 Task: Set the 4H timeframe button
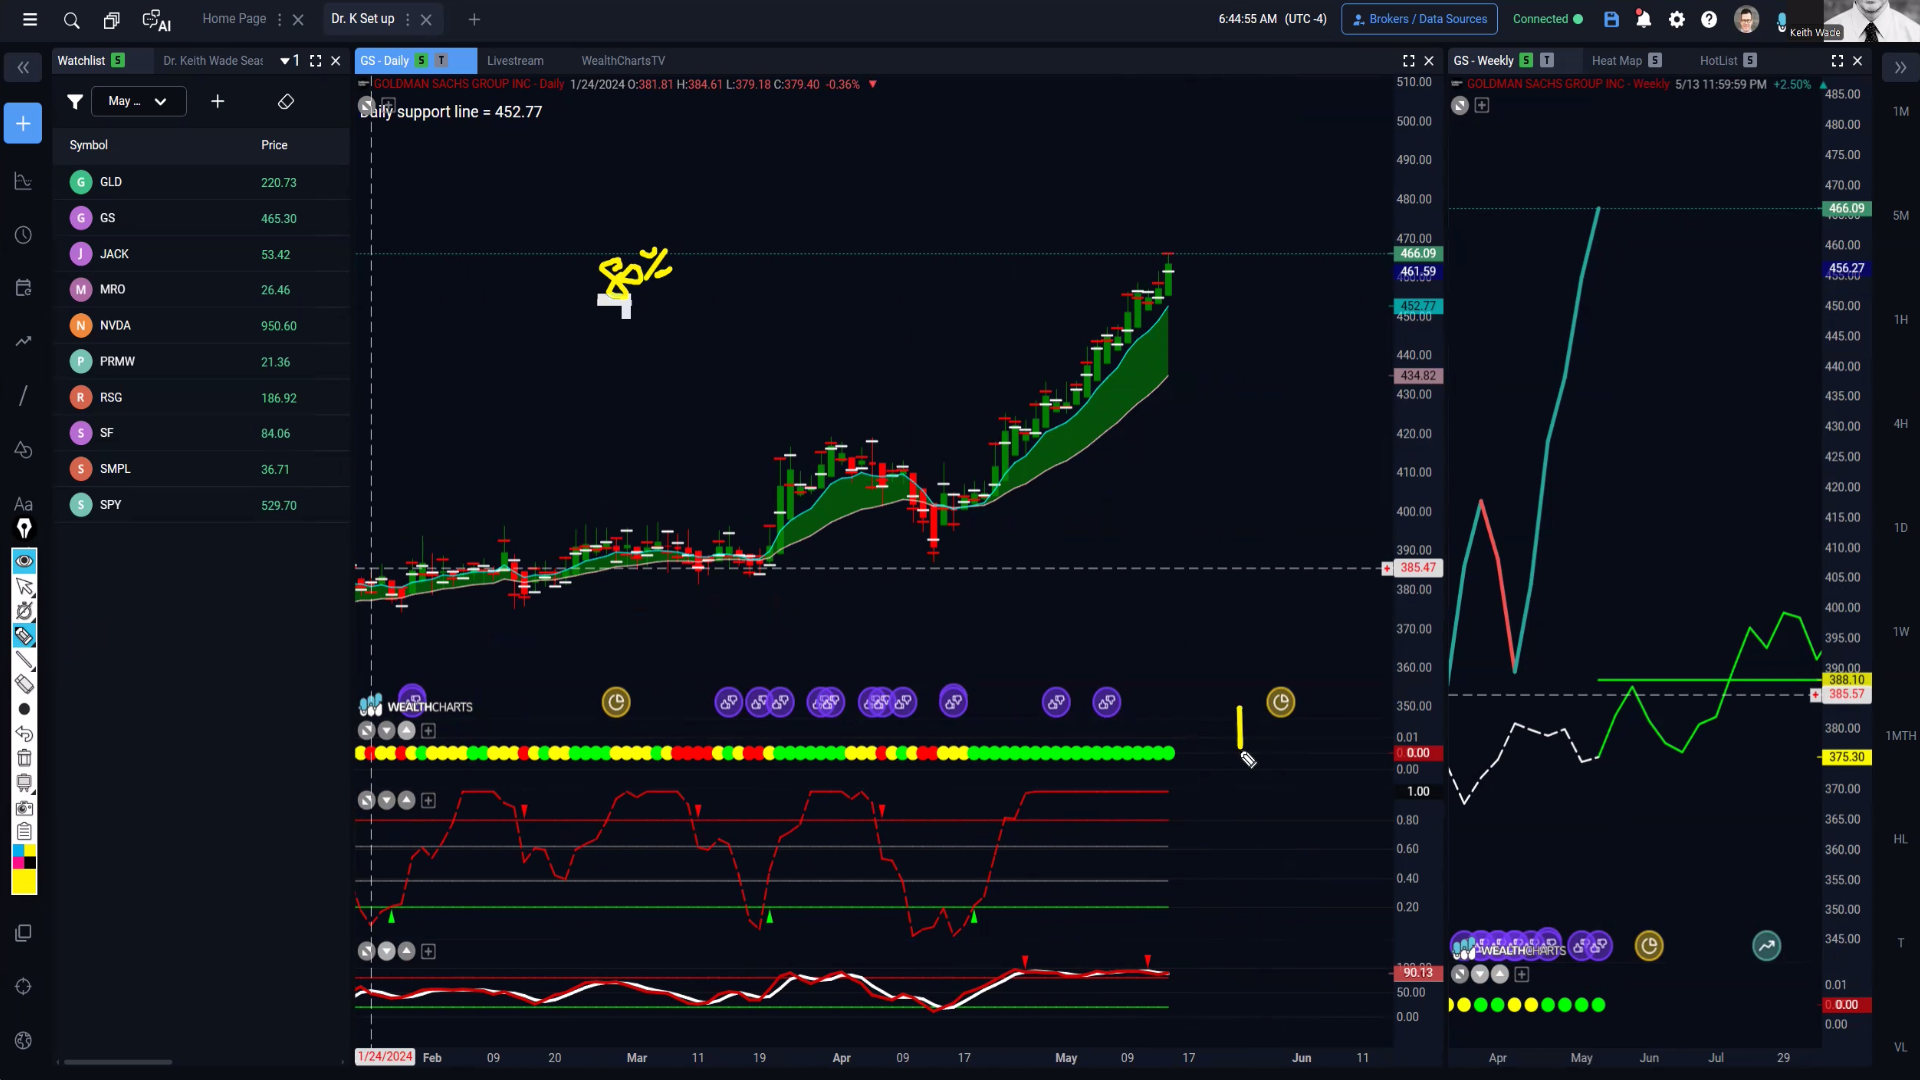pyautogui.click(x=1900, y=424)
